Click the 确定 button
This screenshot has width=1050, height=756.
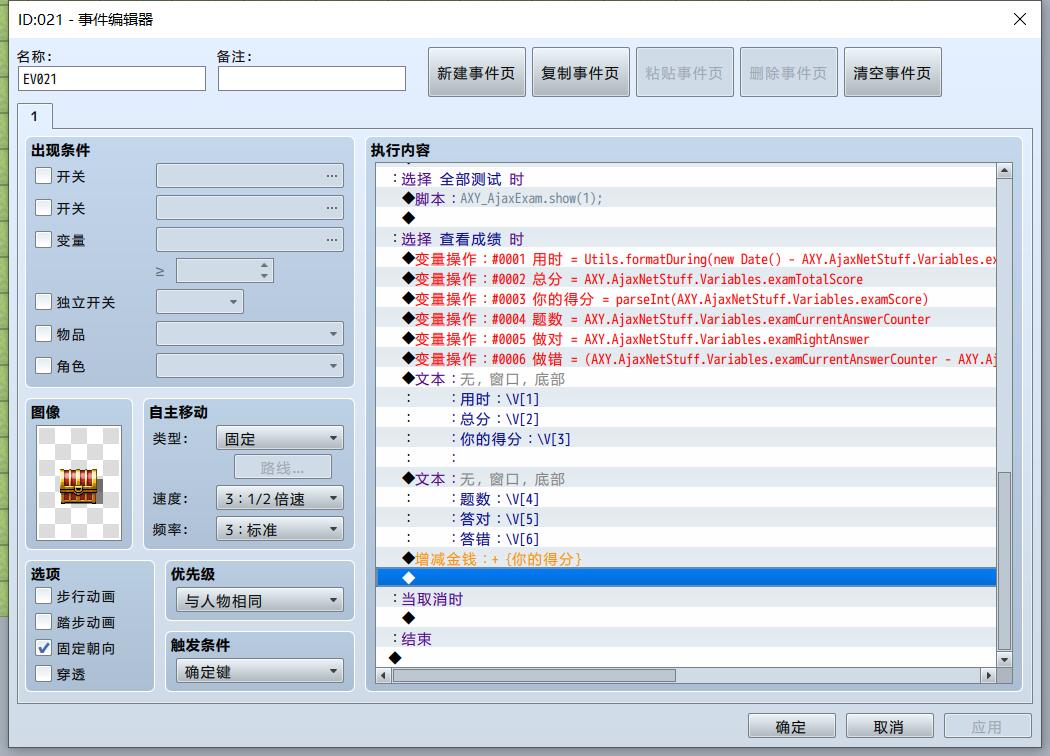point(792,727)
